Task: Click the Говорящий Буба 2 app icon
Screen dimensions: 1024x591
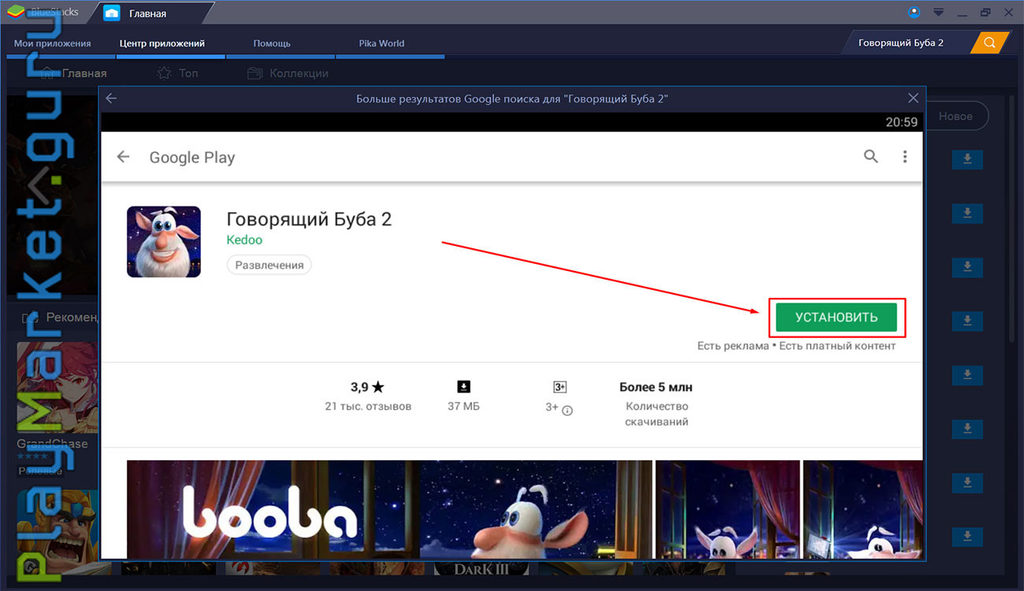Action: [x=164, y=242]
